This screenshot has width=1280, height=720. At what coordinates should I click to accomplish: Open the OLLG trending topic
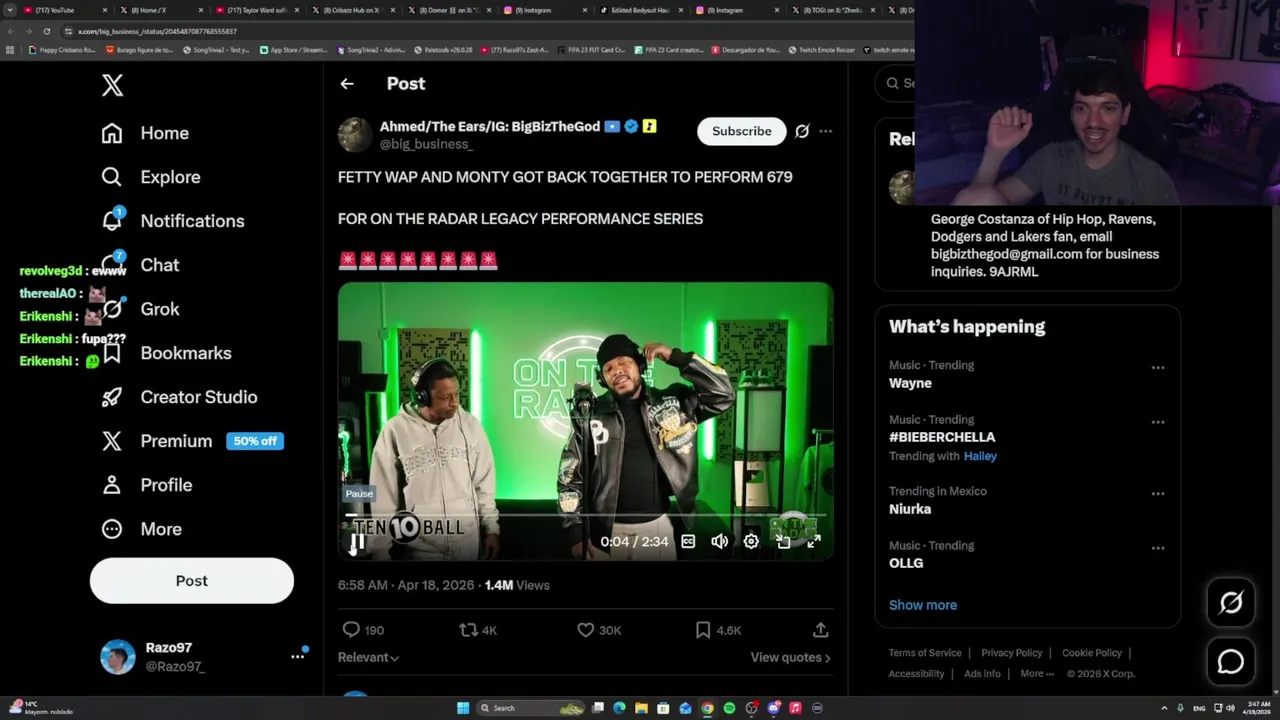[906, 563]
